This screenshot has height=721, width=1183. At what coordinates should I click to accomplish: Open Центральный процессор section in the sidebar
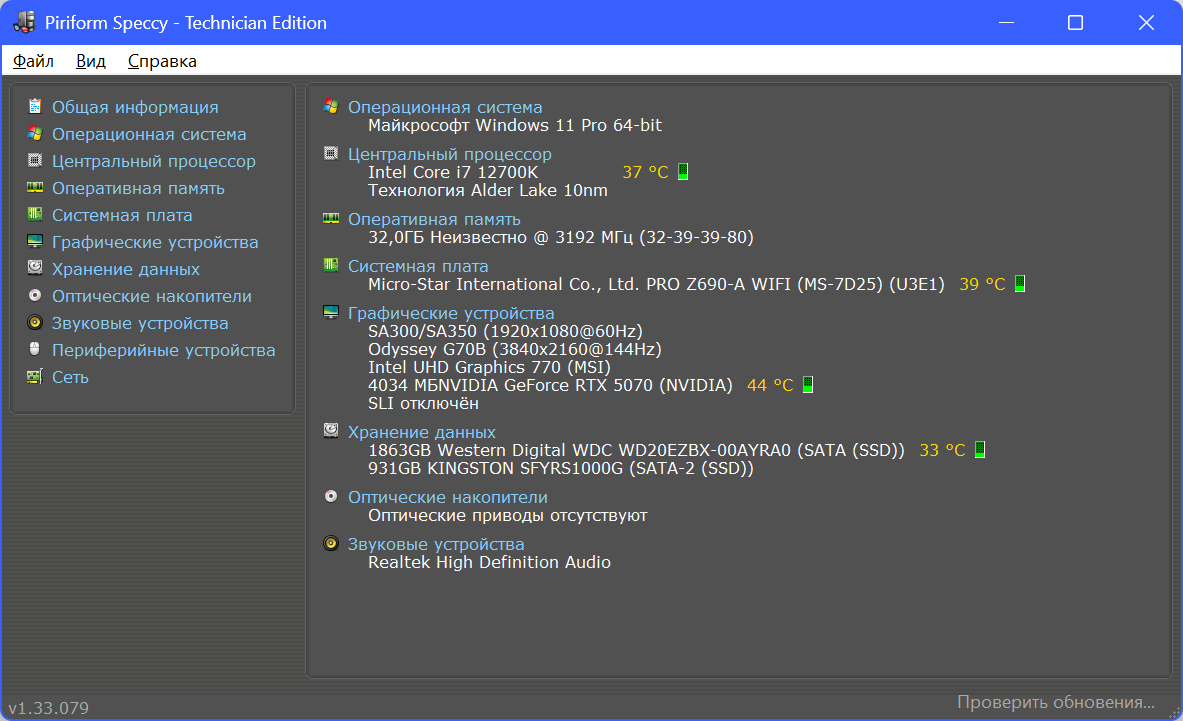[x=153, y=161]
